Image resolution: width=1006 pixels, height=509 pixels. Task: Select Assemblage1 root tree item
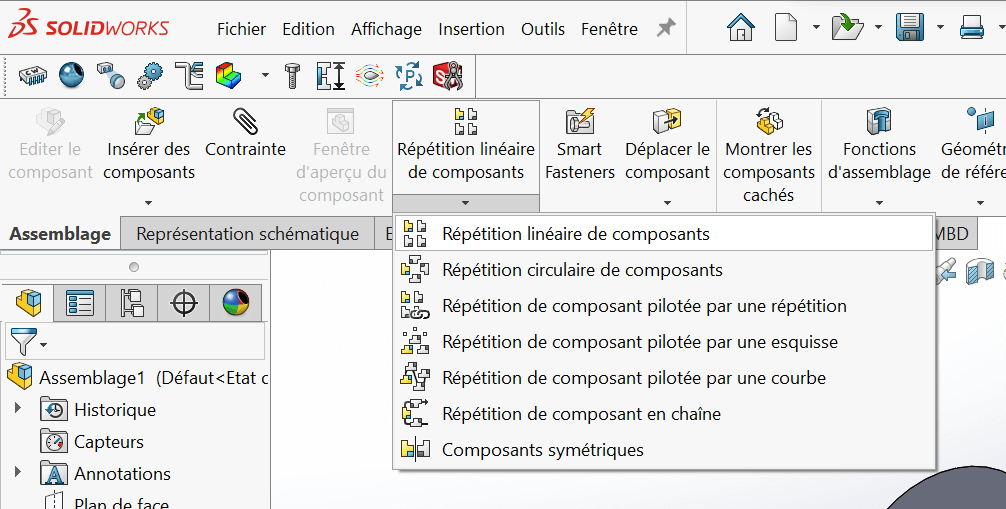click(92, 378)
